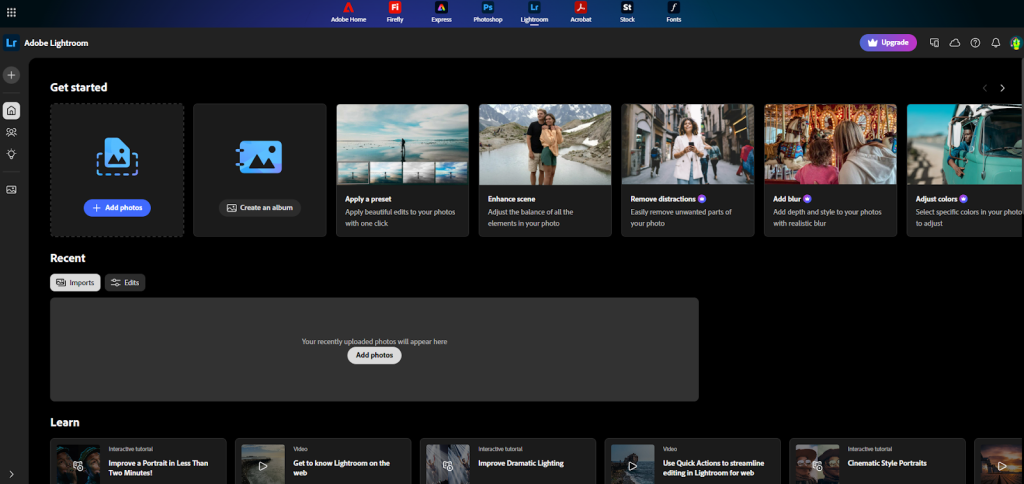
Task: Select the Home icon in sidebar
Action: (11, 110)
